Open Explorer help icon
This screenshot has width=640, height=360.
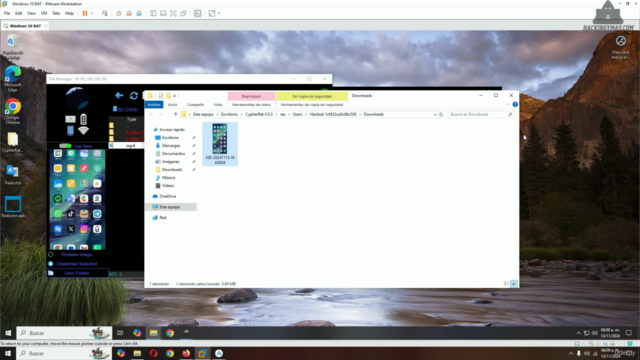[515, 104]
